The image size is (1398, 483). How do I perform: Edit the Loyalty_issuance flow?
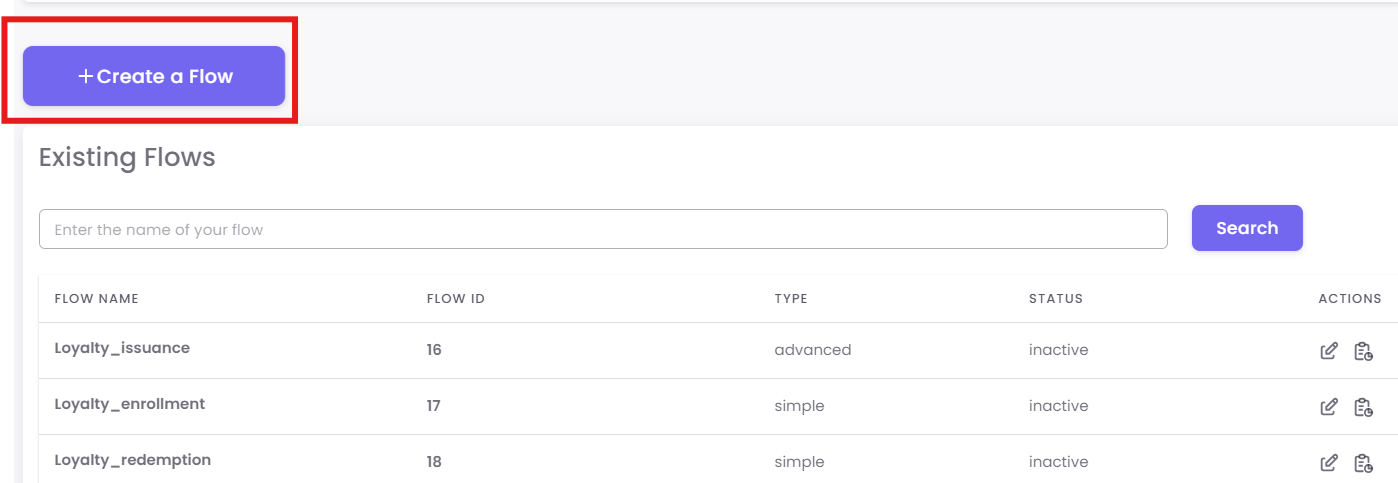coord(1329,351)
